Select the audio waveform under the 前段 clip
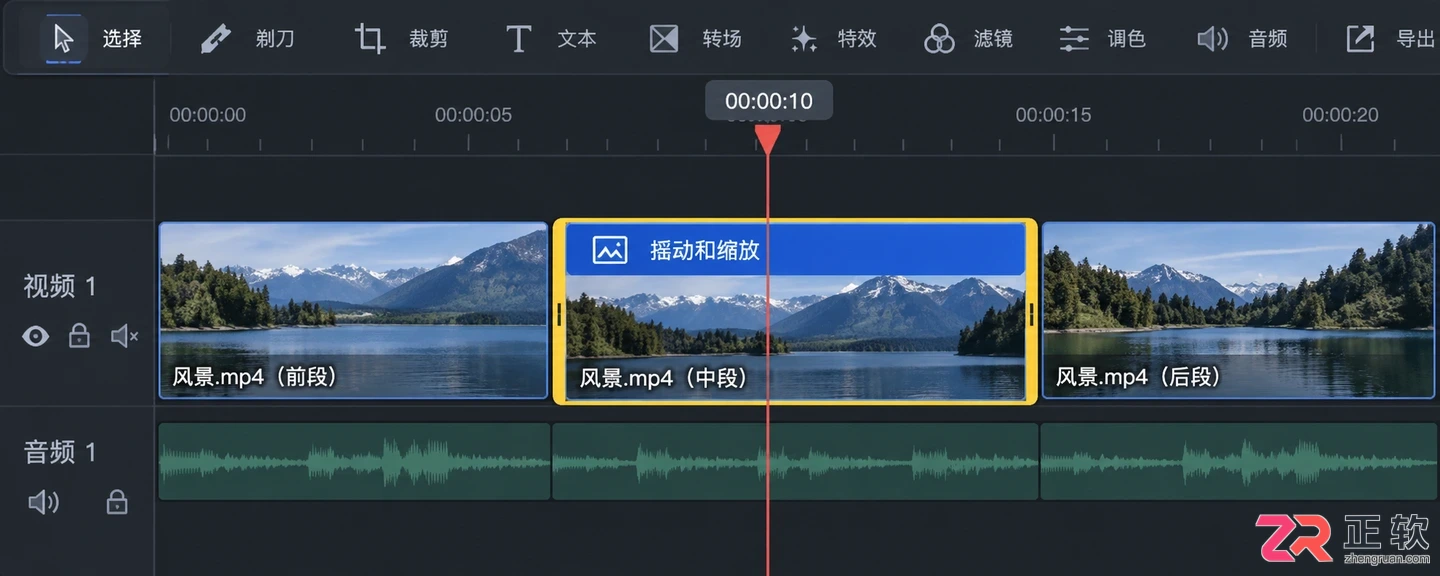 (354, 461)
